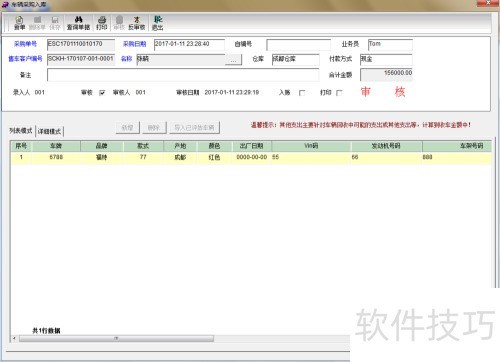Click the greyed 删除单 toolbar icon
500x362 pixels.
tap(37, 23)
